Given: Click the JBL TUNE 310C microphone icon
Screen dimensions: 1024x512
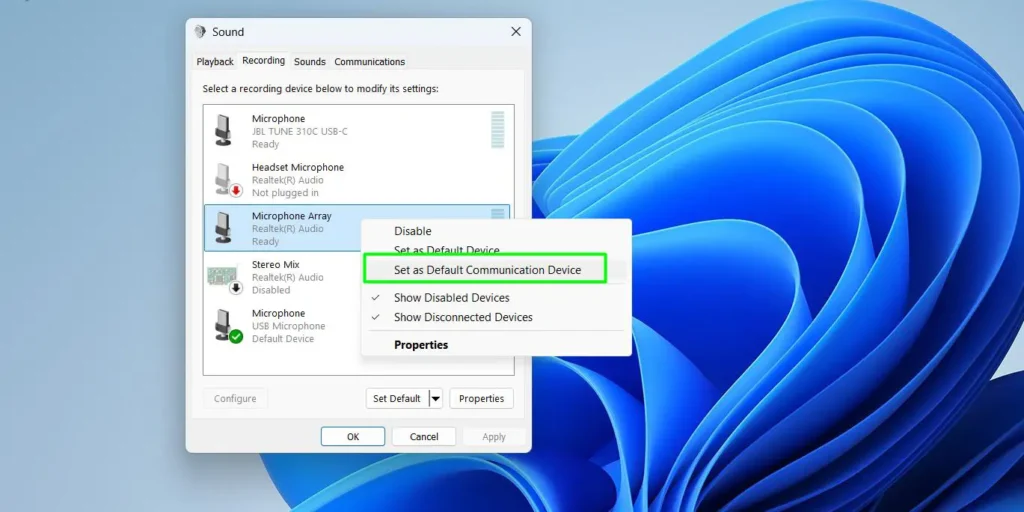Looking at the screenshot, I should (223, 131).
